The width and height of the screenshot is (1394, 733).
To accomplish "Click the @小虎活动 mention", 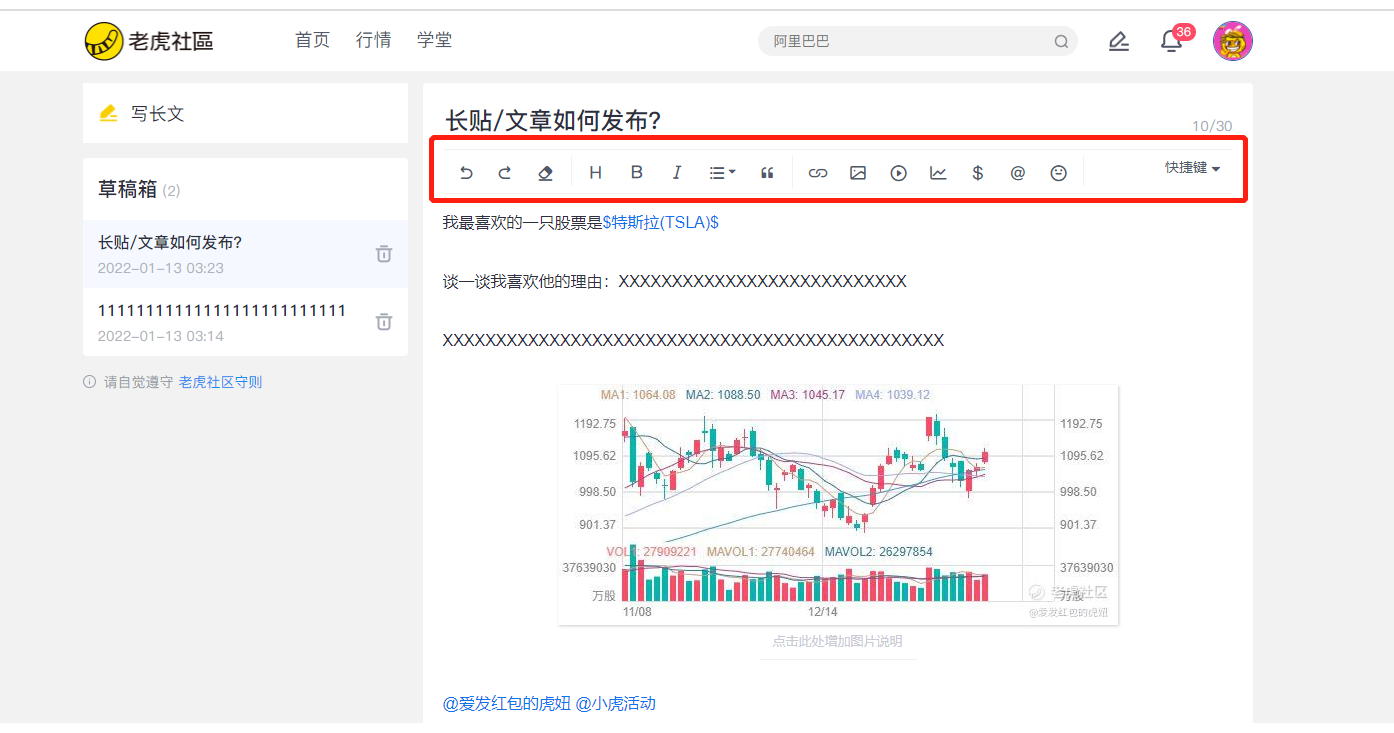I will [616, 703].
